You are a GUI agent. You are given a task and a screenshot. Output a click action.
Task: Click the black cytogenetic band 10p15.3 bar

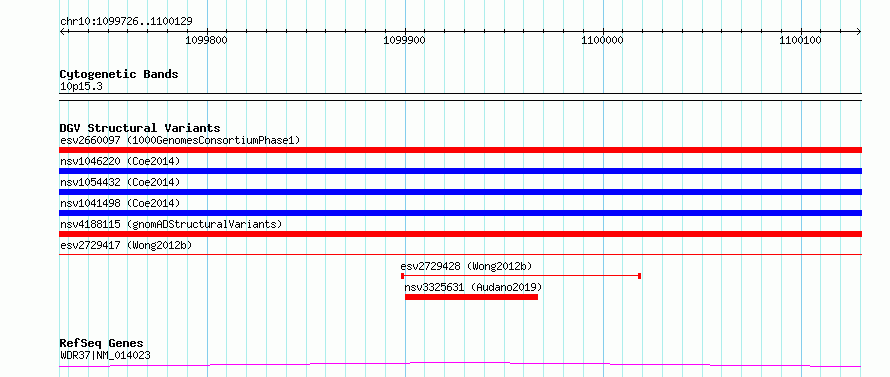(460, 97)
